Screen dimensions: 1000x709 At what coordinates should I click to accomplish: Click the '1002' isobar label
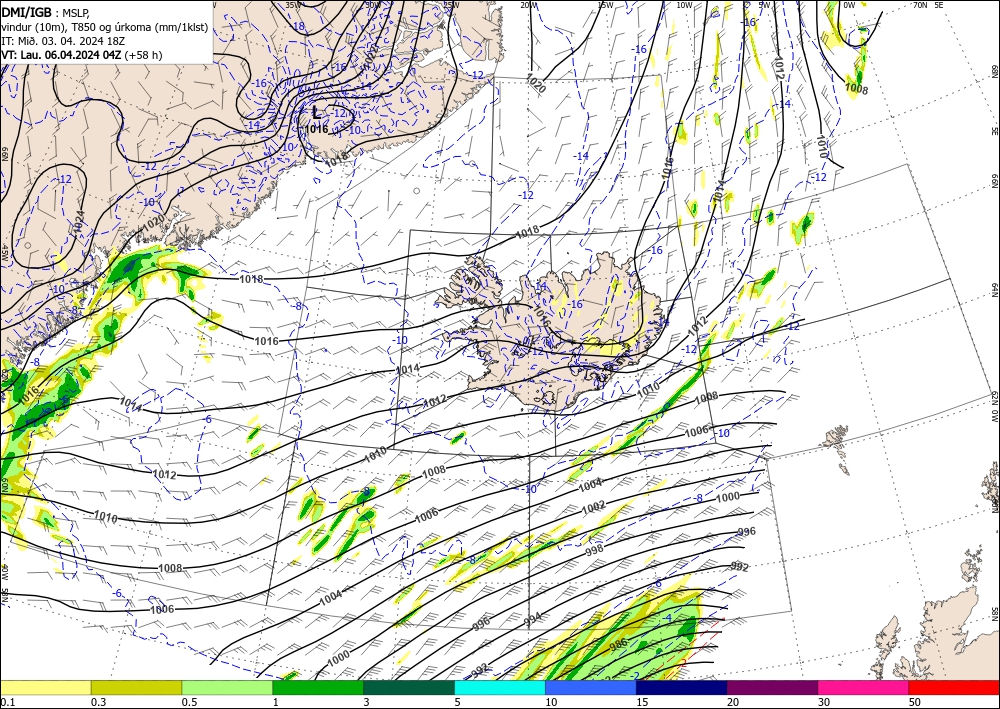[x=593, y=508]
